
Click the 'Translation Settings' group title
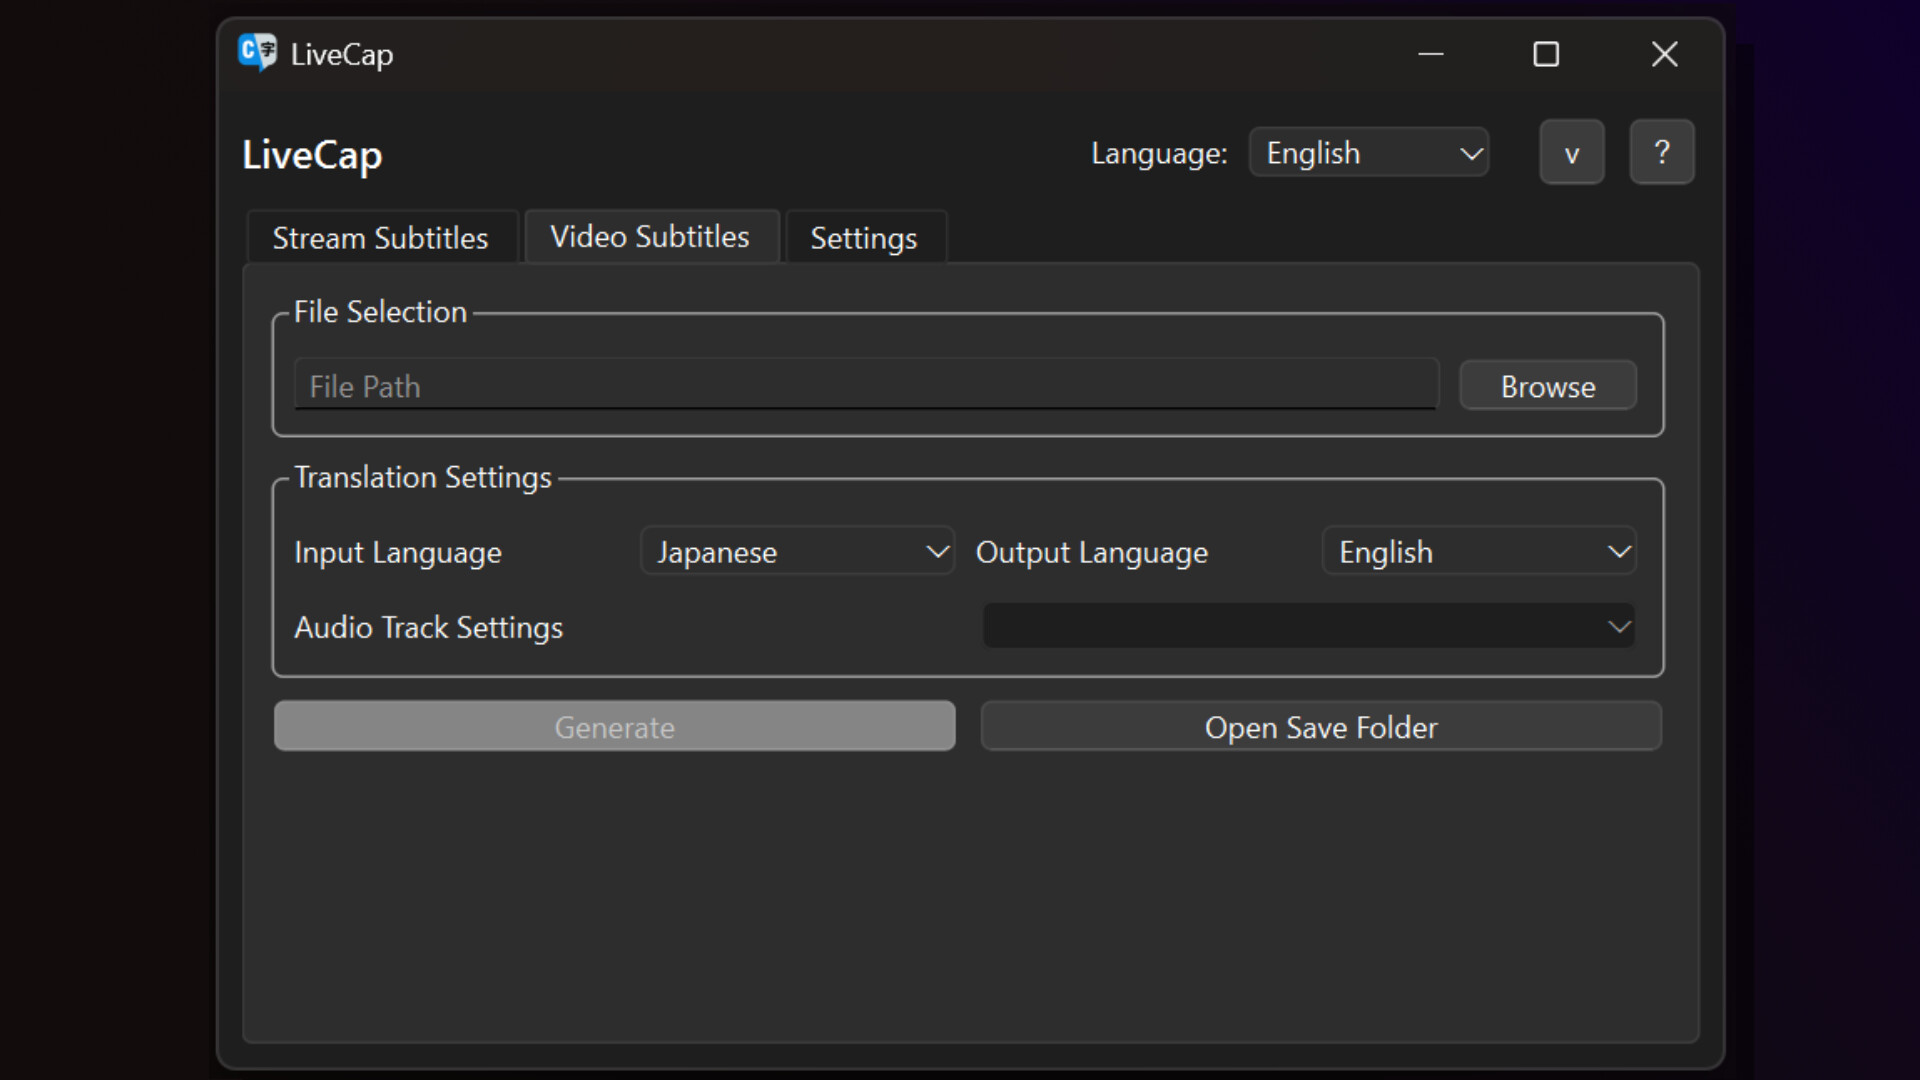[x=423, y=478]
